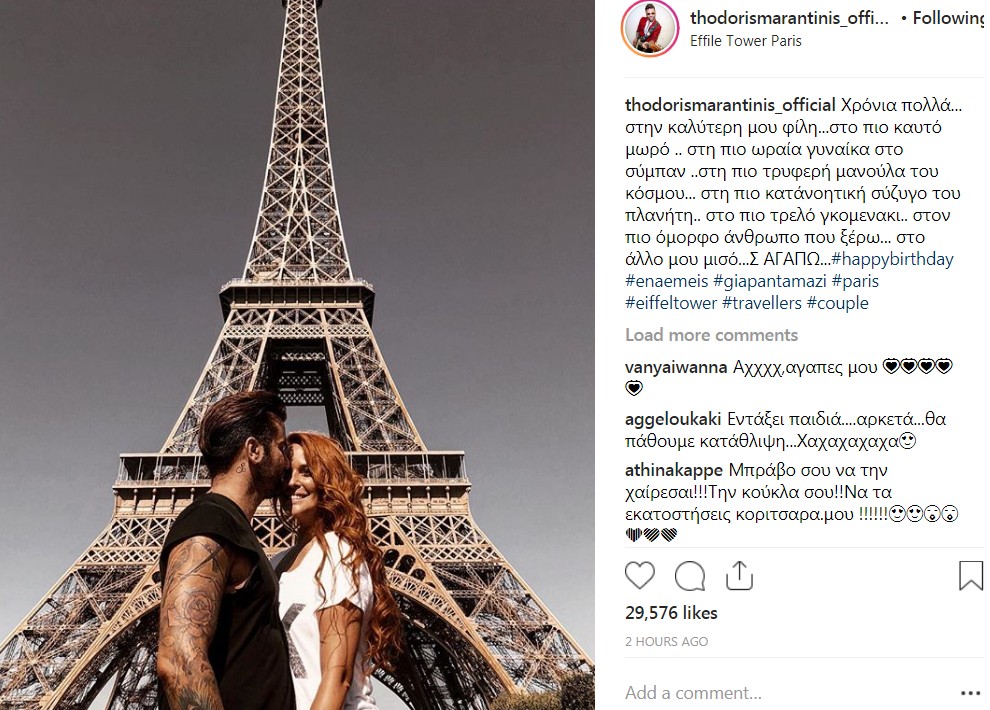Screen dimensions: 990x710
Task: Open the #couple hashtag
Action: (x=837, y=303)
